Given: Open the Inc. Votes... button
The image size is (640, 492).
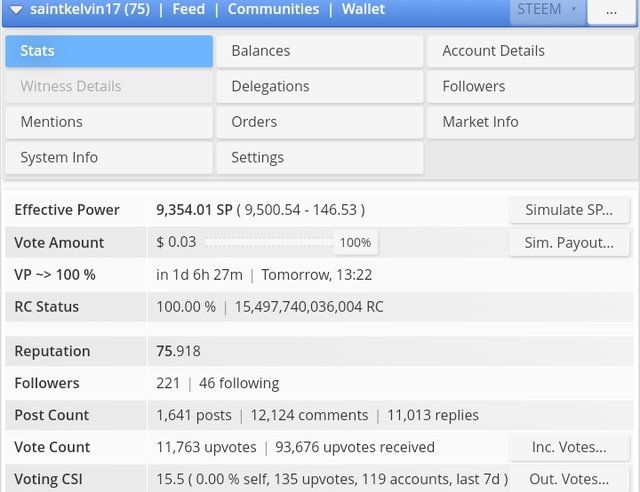Looking at the screenshot, I should (569, 447).
